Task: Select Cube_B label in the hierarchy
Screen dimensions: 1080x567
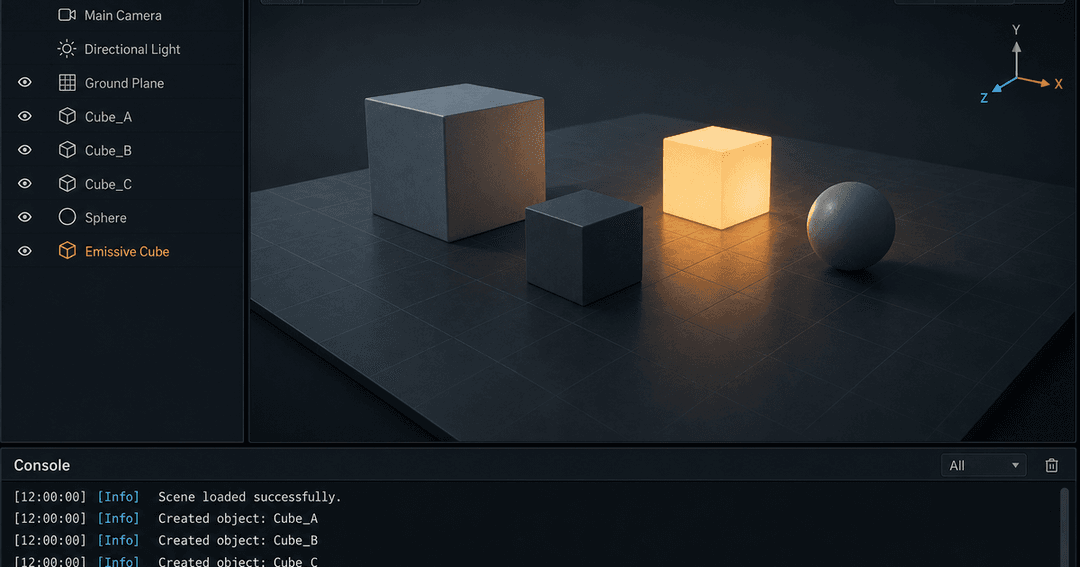Action: tap(108, 150)
